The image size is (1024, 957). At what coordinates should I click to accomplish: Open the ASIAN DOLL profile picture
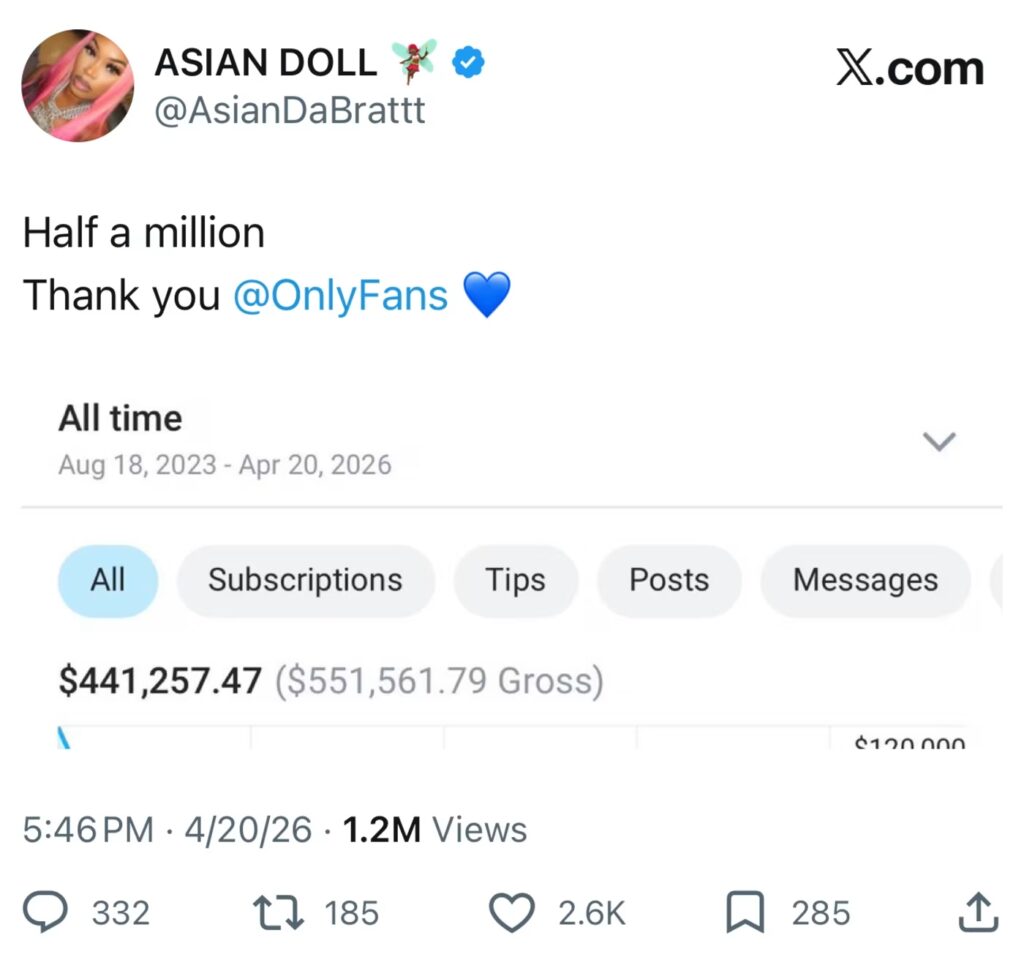click(x=77, y=85)
